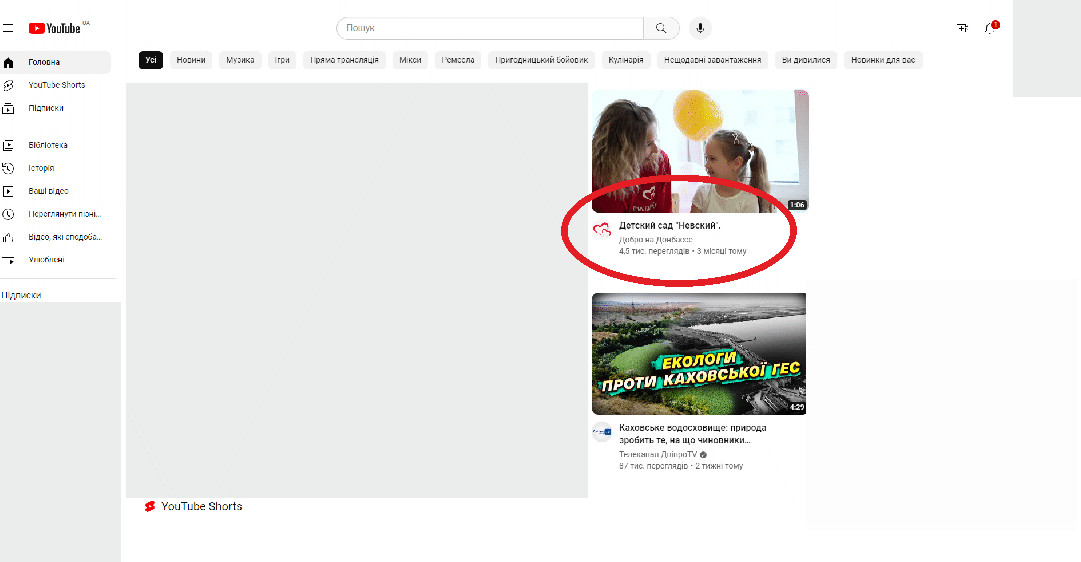This screenshot has width=1081, height=562.
Task: Select the Нещодавні завантаження chip
Action: click(712, 60)
